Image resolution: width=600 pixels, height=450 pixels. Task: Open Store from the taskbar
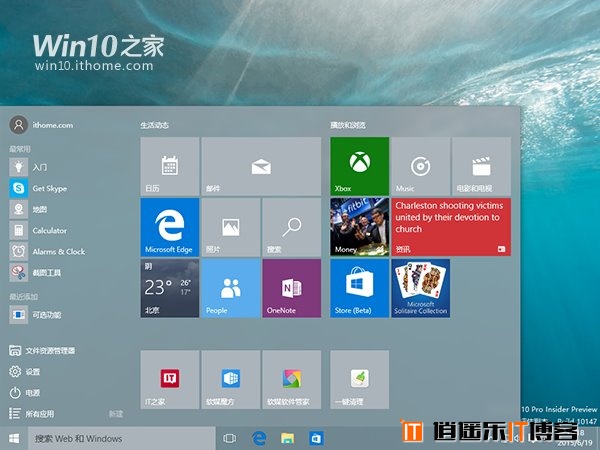[316, 439]
